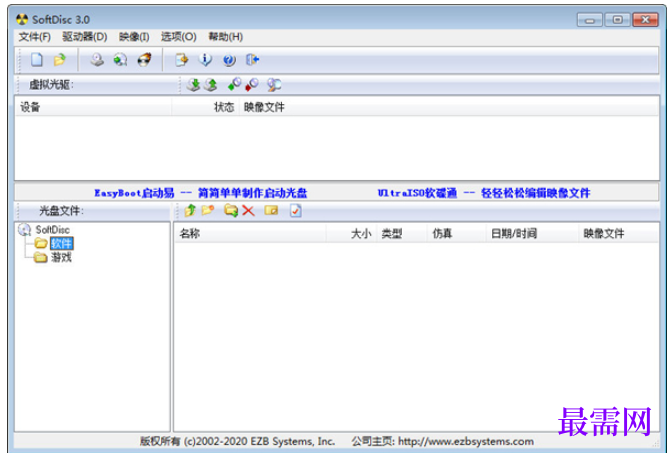Click the magnifier disc search icon

tap(274, 85)
